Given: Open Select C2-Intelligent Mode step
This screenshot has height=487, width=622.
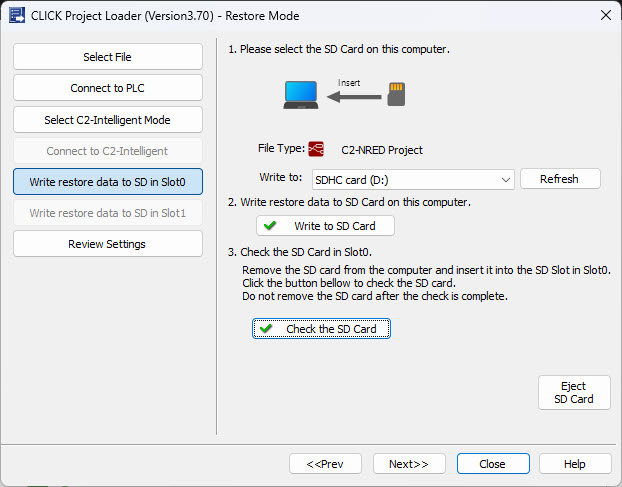Looking at the screenshot, I should click(108, 120).
